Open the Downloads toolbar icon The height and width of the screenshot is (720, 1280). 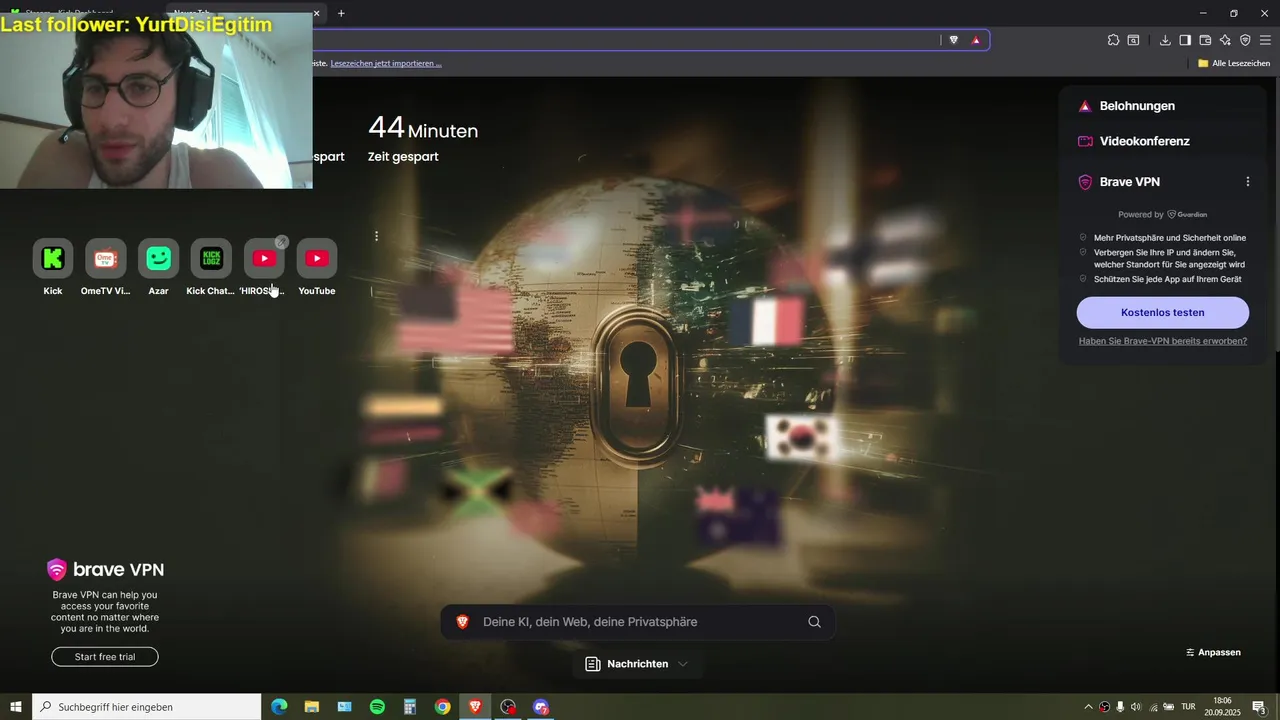coord(1165,40)
